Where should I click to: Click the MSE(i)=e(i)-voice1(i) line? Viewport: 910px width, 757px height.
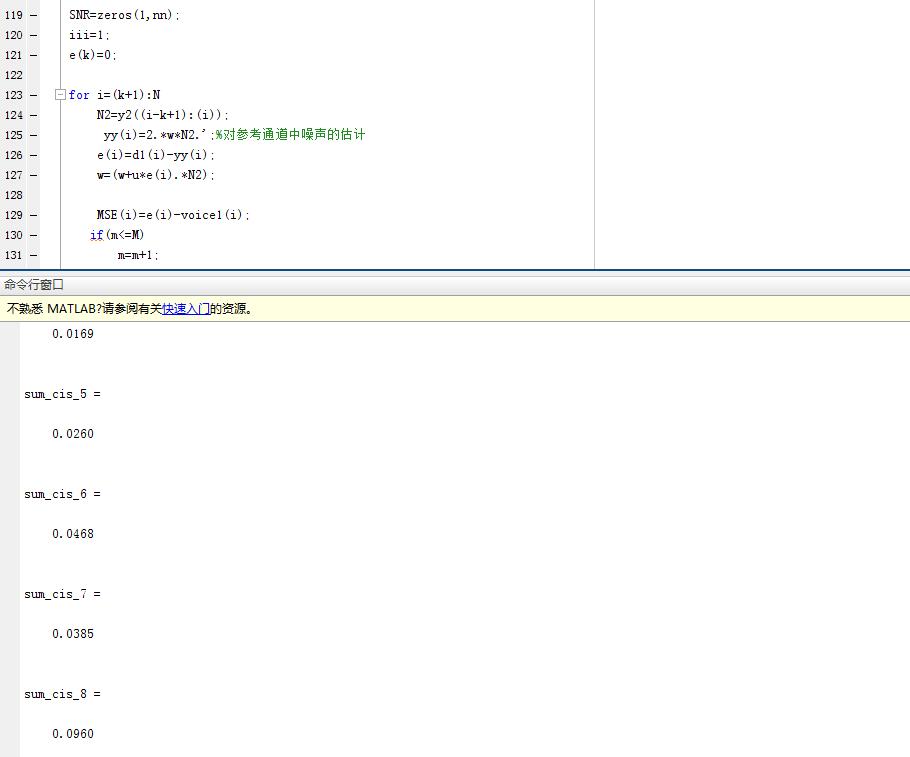[173, 215]
